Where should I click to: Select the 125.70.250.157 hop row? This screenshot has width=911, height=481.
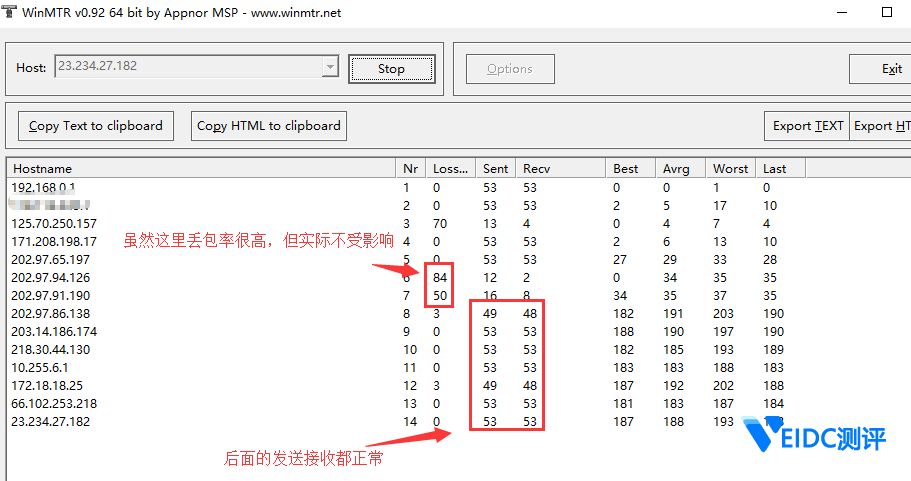(407, 224)
